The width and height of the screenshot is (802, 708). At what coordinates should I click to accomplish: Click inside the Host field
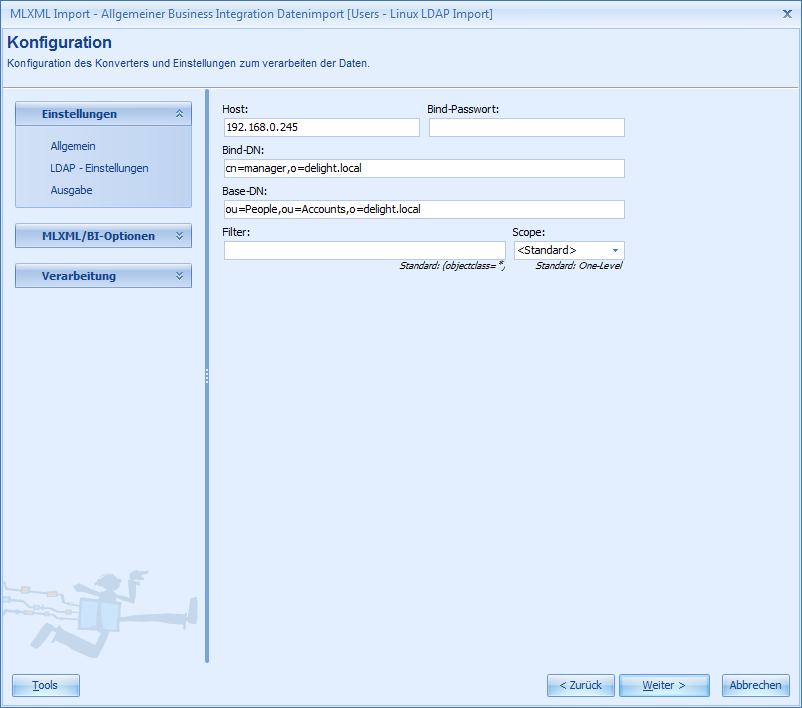pos(320,127)
